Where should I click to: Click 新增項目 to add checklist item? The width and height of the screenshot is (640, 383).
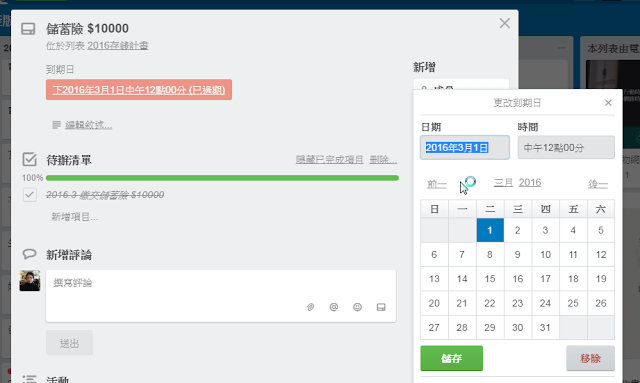pos(75,216)
